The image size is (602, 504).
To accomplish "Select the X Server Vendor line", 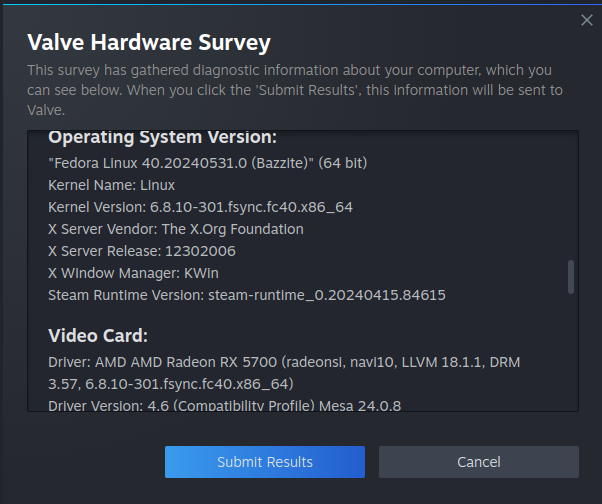I will click(x=175, y=229).
